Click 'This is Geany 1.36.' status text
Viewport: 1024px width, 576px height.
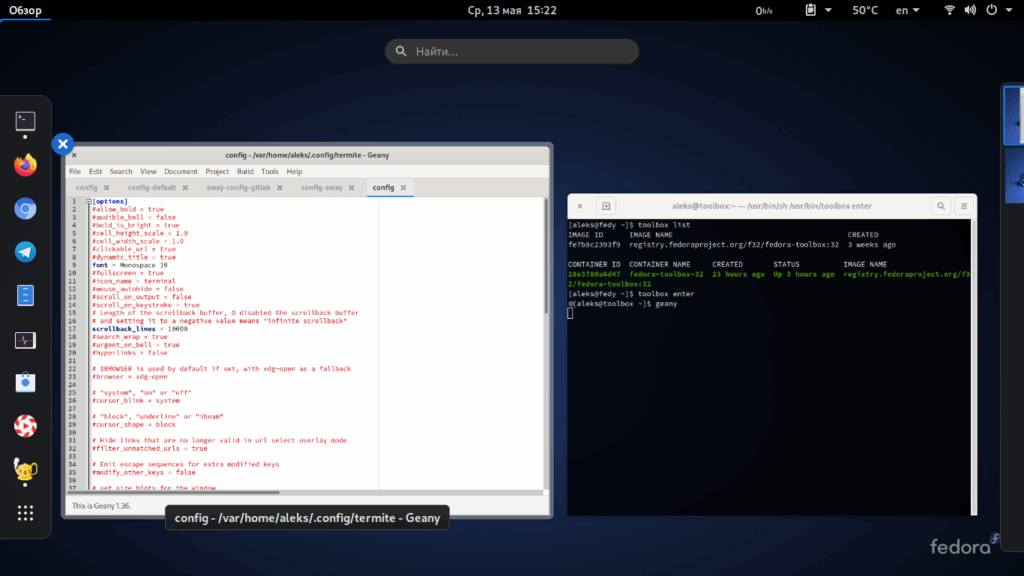point(101,505)
